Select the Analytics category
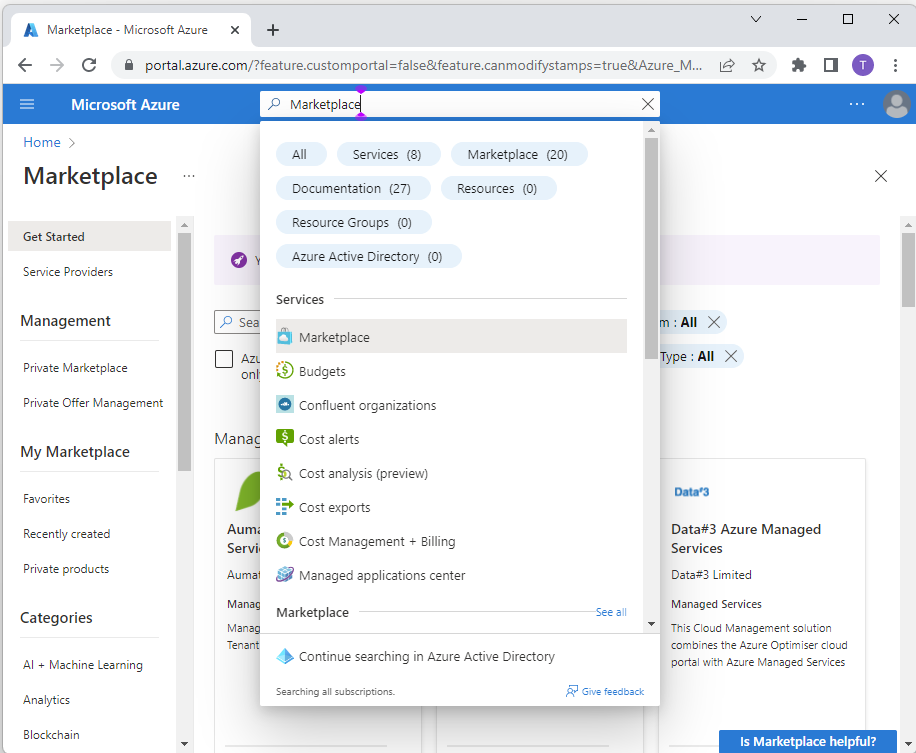The image size is (916, 753). (46, 699)
